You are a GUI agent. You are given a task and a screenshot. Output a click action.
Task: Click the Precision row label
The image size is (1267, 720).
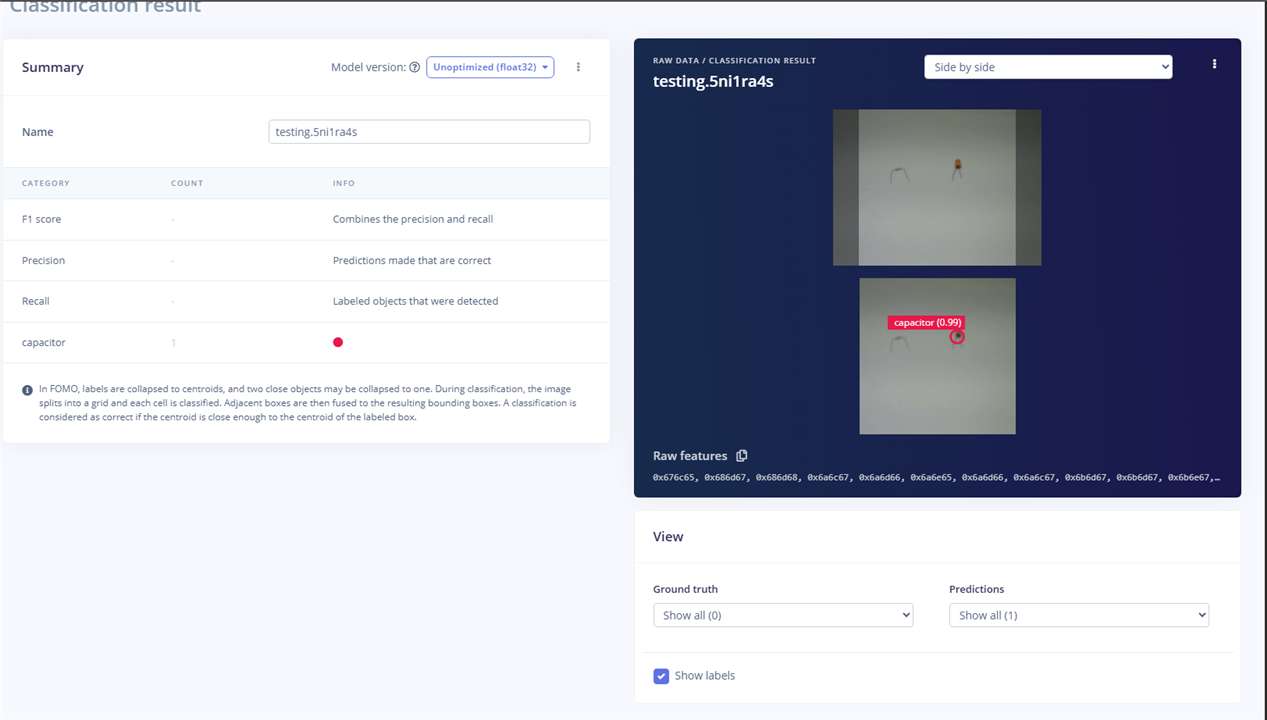(43, 260)
